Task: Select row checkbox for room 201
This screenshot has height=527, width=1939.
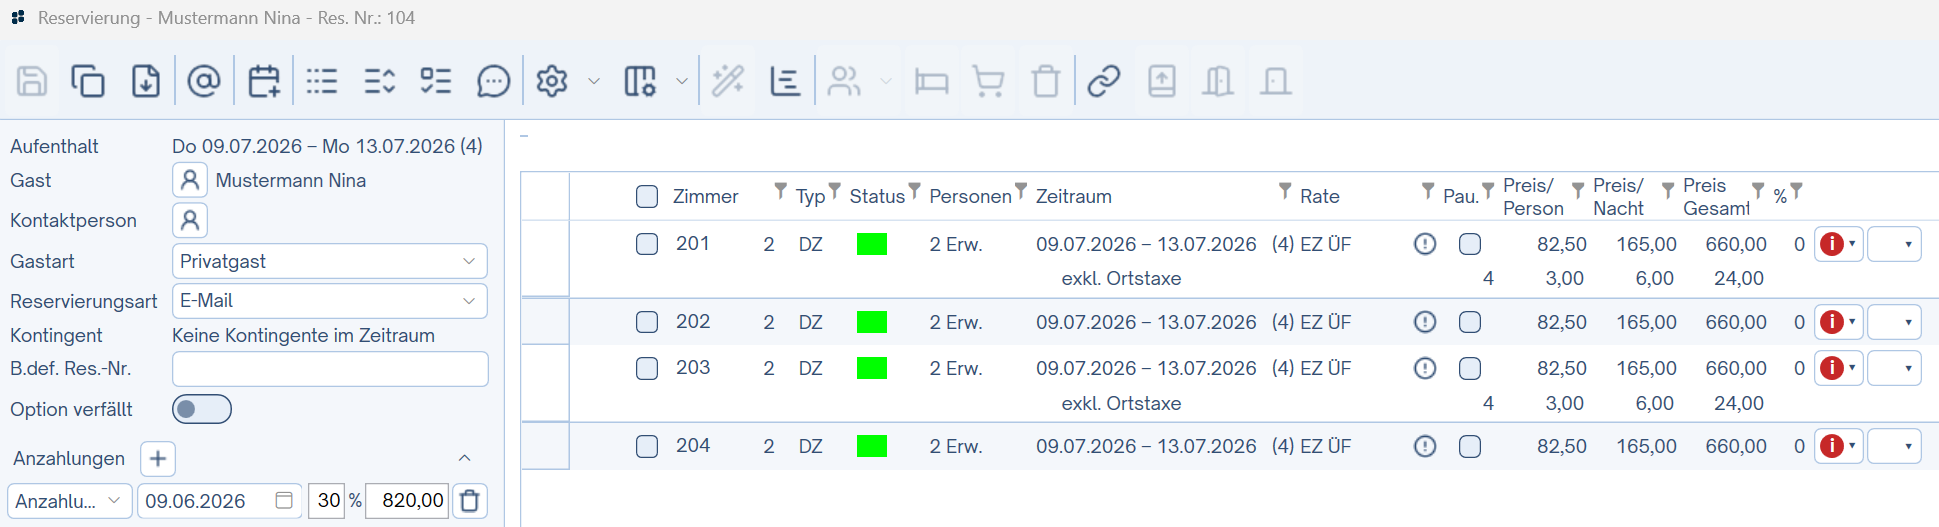Action: (647, 244)
